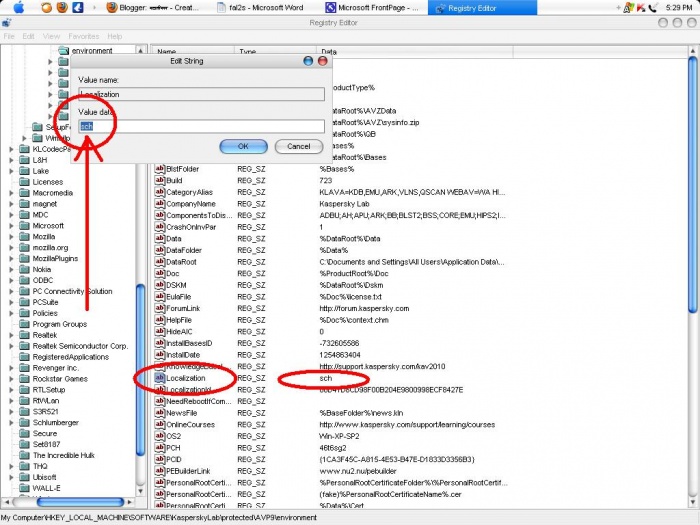
Task: Expand the Microsoft tree node
Action: (x=12, y=225)
